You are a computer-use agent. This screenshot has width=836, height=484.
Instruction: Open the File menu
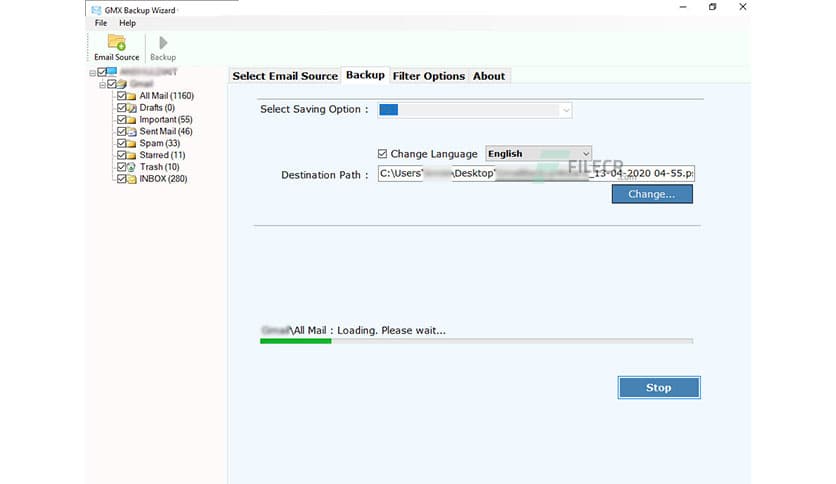[x=101, y=23]
